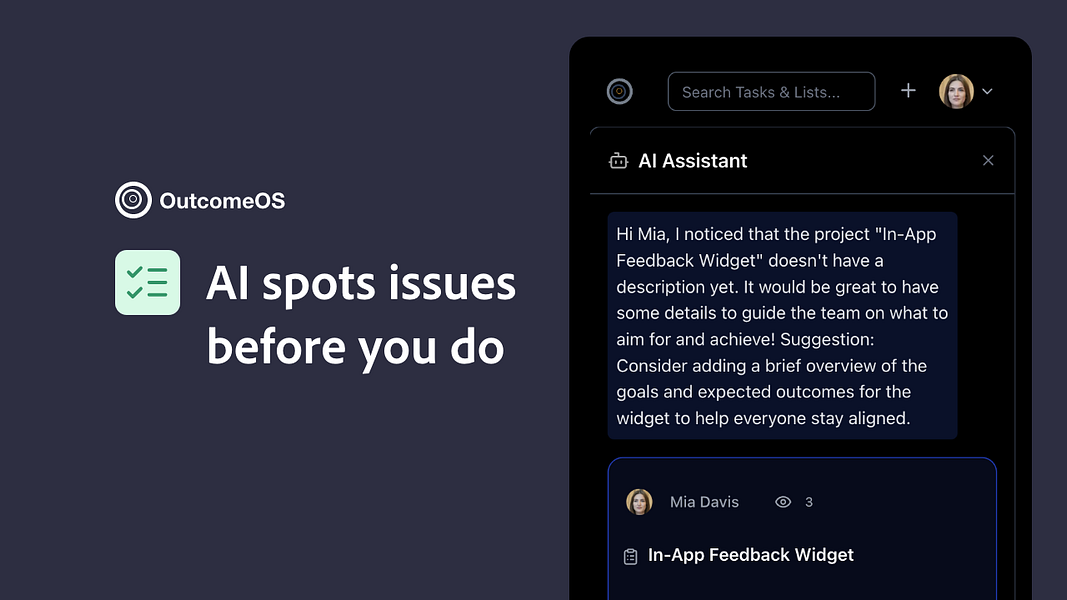The width and height of the screenshot is (1067, 600).
Task: Click the large OutcomeOS brand logo at left
Action: tap(133, 201)
